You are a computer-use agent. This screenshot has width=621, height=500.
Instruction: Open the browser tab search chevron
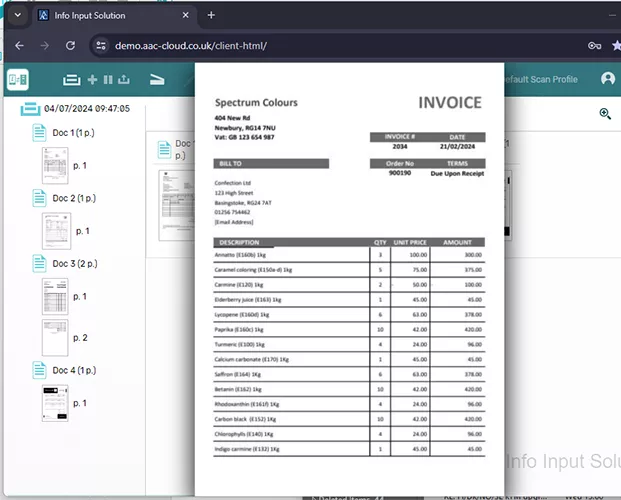16,15
